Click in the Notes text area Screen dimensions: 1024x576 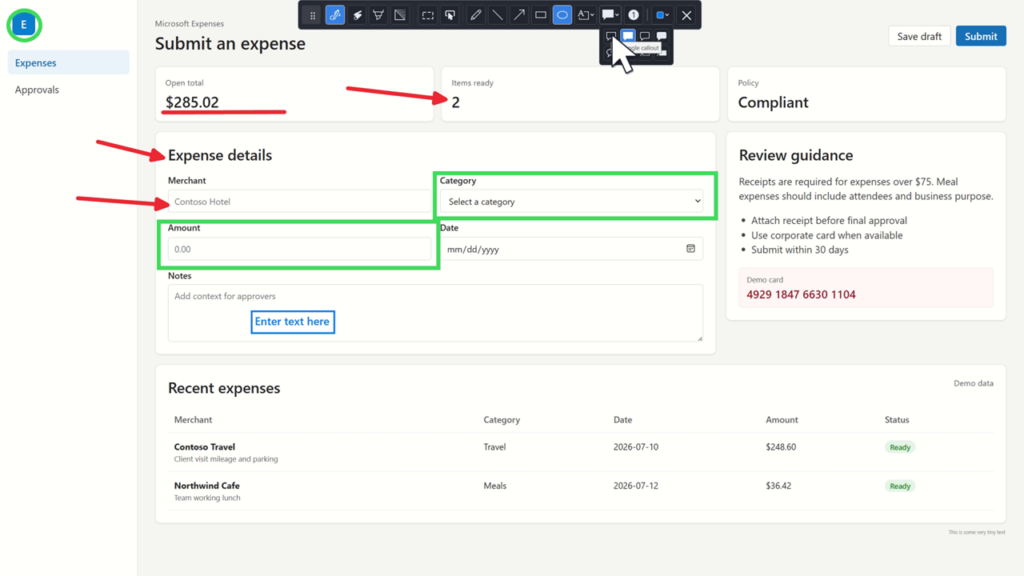click(x=435, y=313)
